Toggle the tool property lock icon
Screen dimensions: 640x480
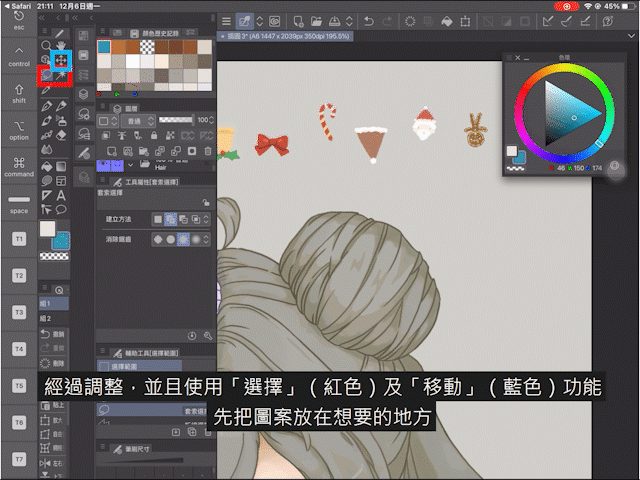pyautogui.click(x=206, y=202)
